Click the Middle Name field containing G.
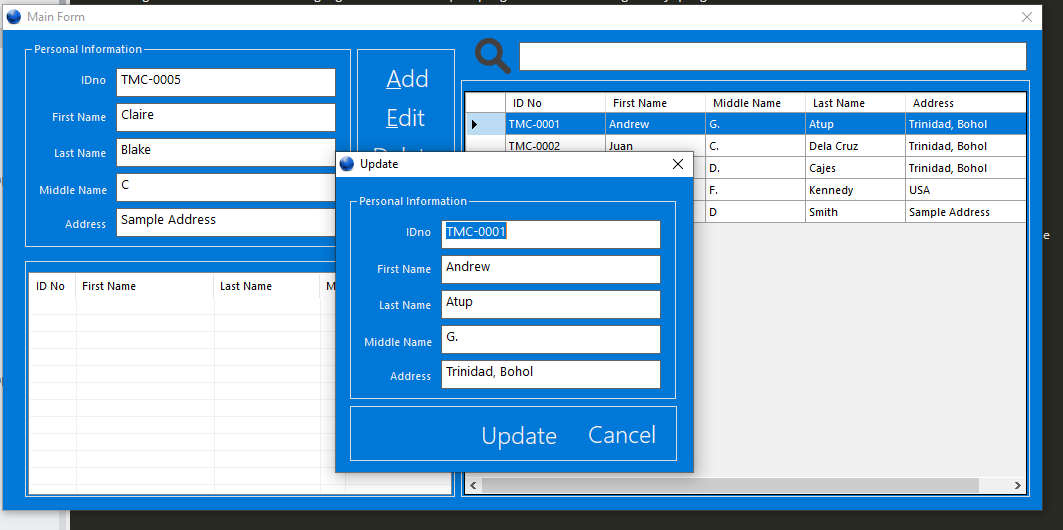This screenshot has width=1063, height=530. [x=550, y=340]
